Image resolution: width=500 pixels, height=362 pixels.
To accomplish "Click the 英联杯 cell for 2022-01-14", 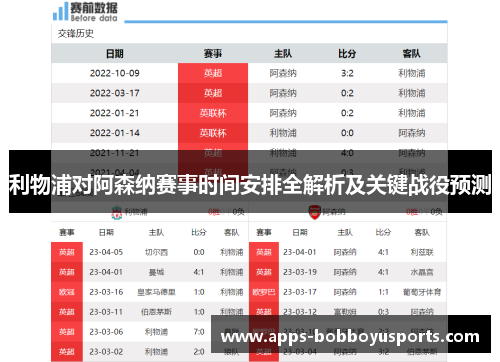I will pyautogui.click(x=213, y=133).
